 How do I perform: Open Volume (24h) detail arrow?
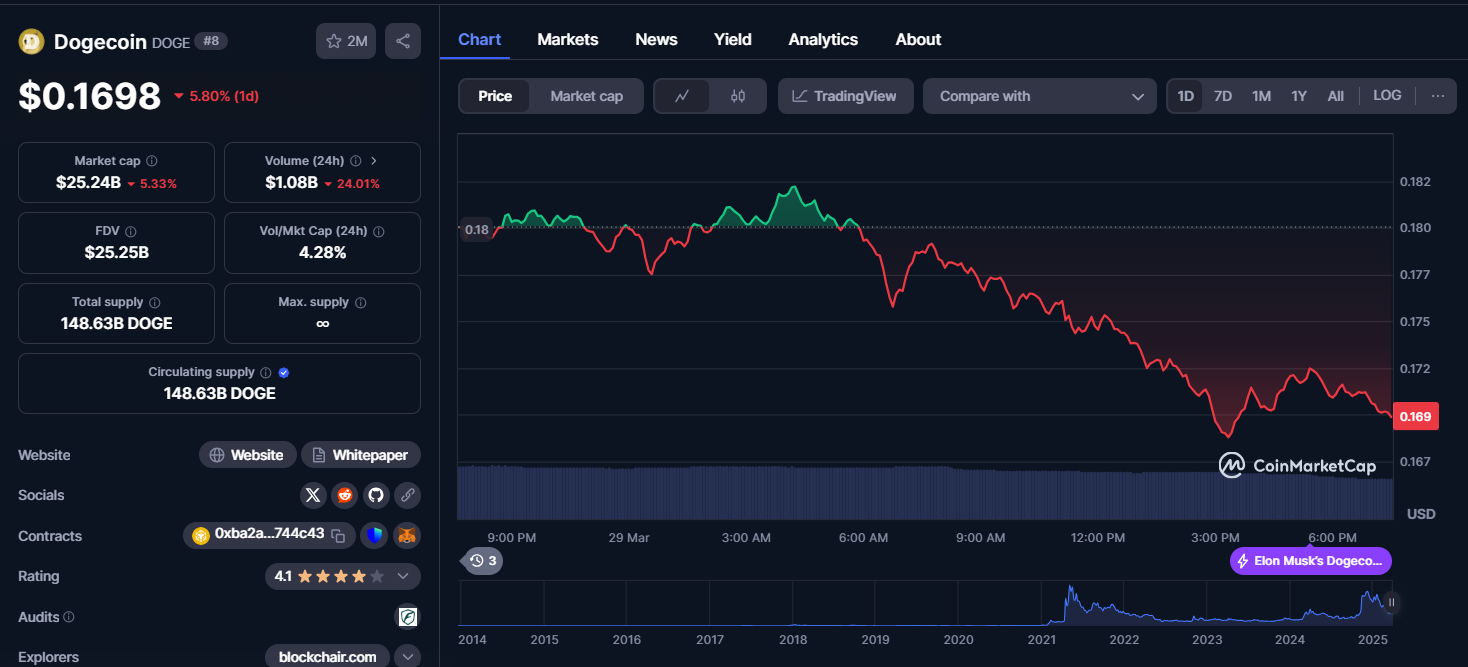(374, 161)
